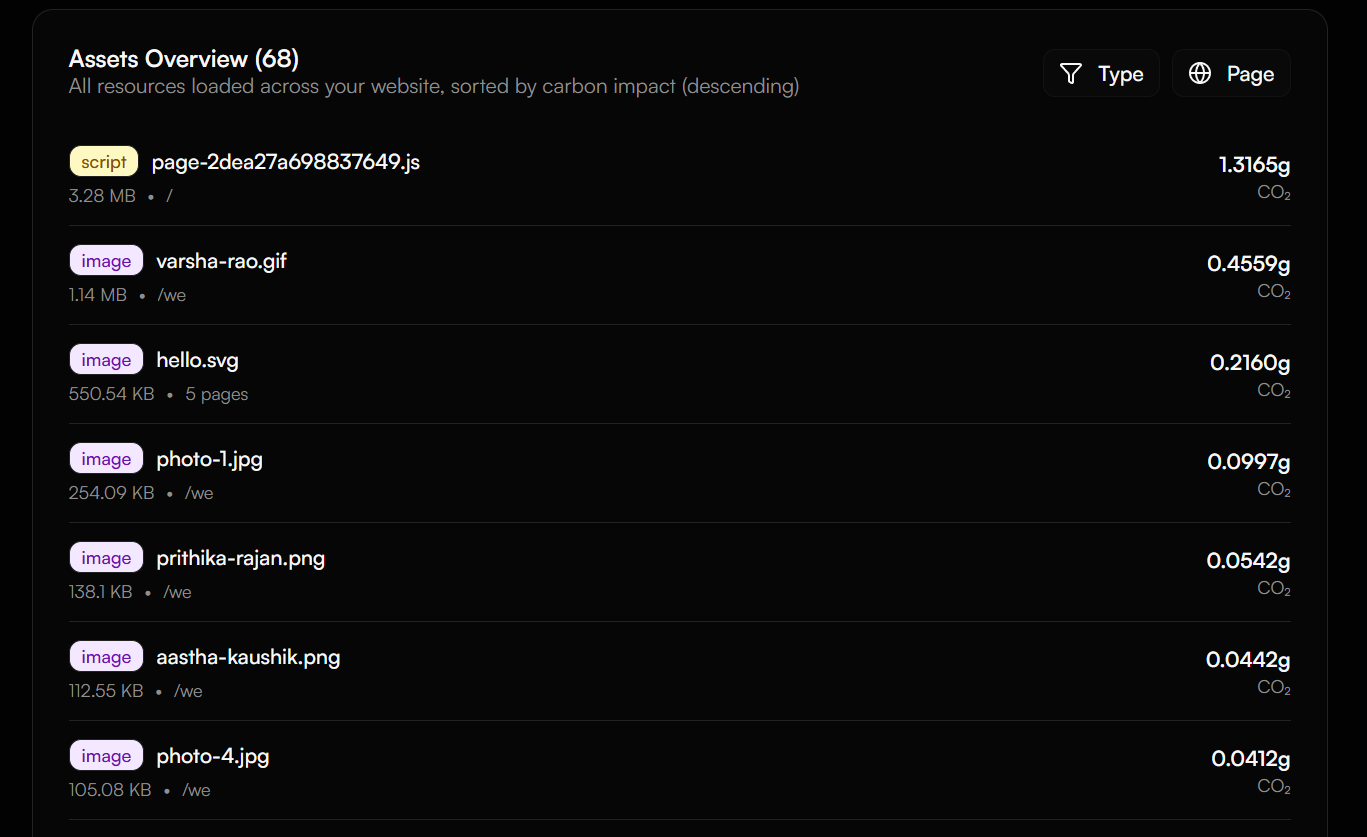The height and width of the screenshot is (837, 1367).
Task: Click the 1.3165g carbon value
Action: 1254,165
